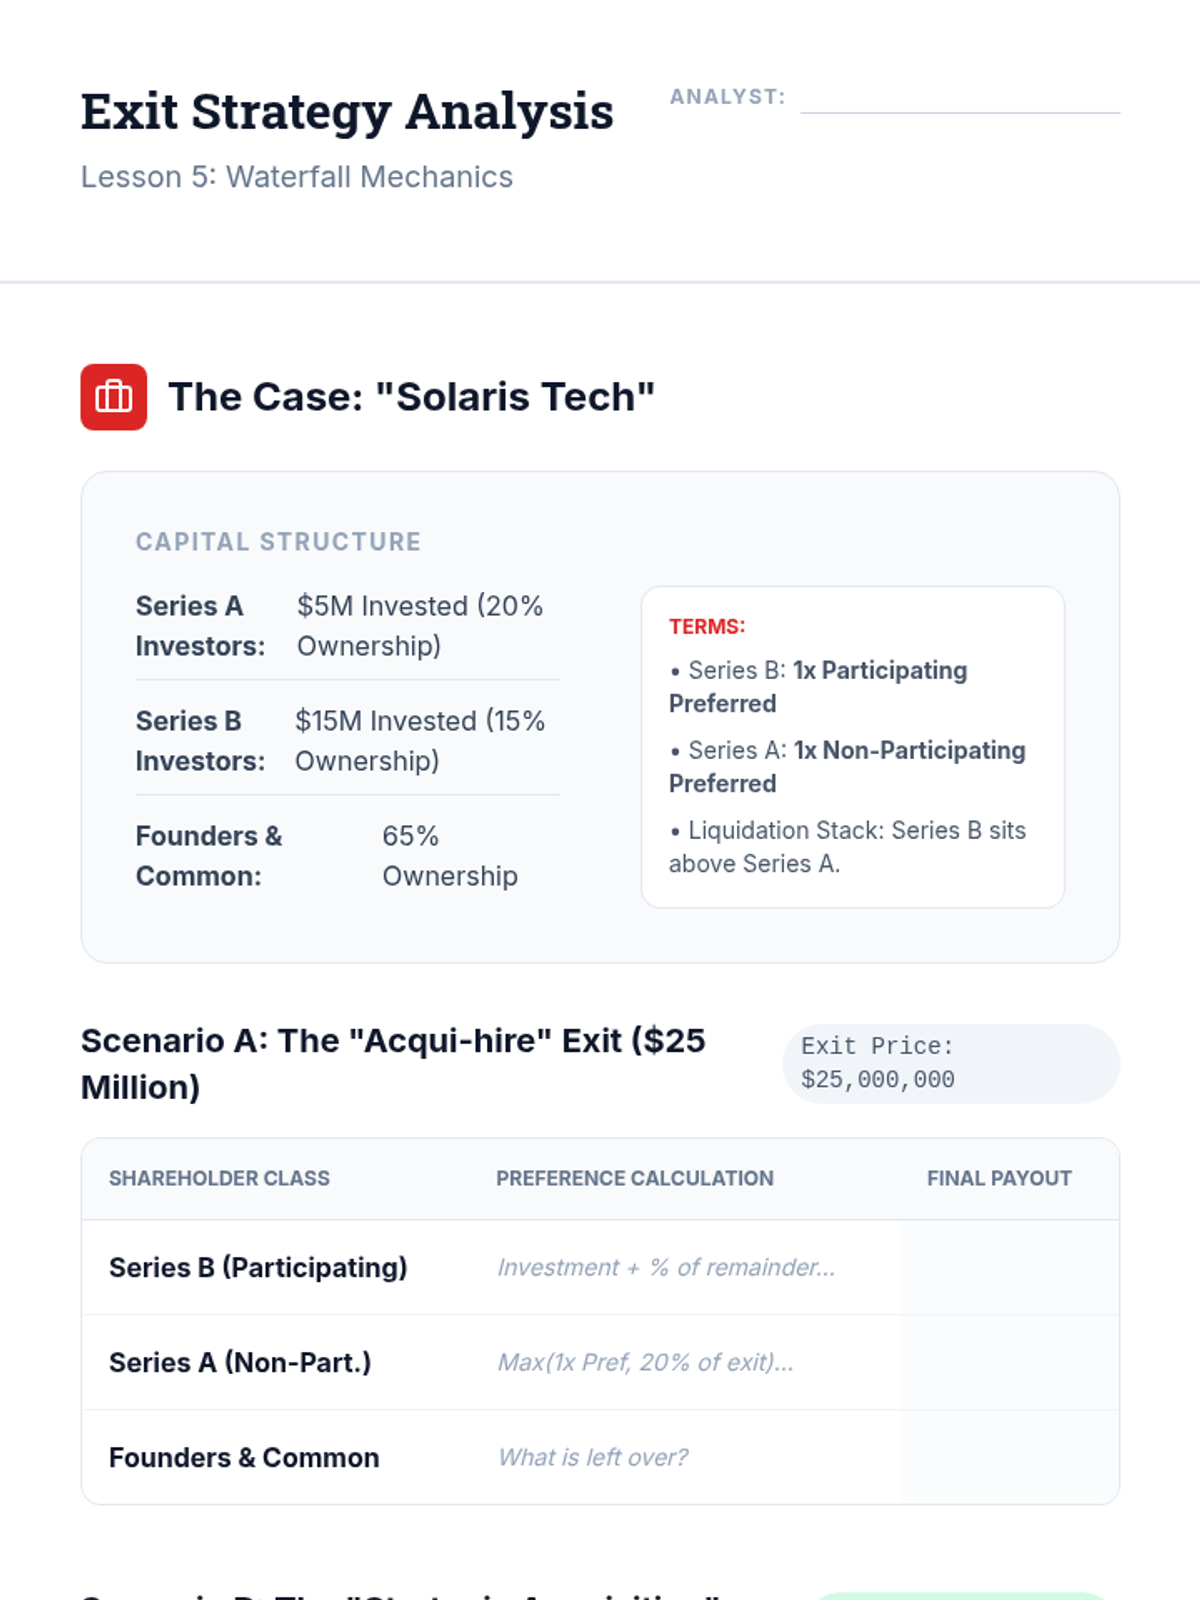Viewport: 1200px width, 1600px height.
Task: Click Series A final payout cell
Action: [x=1009, y=1362]
